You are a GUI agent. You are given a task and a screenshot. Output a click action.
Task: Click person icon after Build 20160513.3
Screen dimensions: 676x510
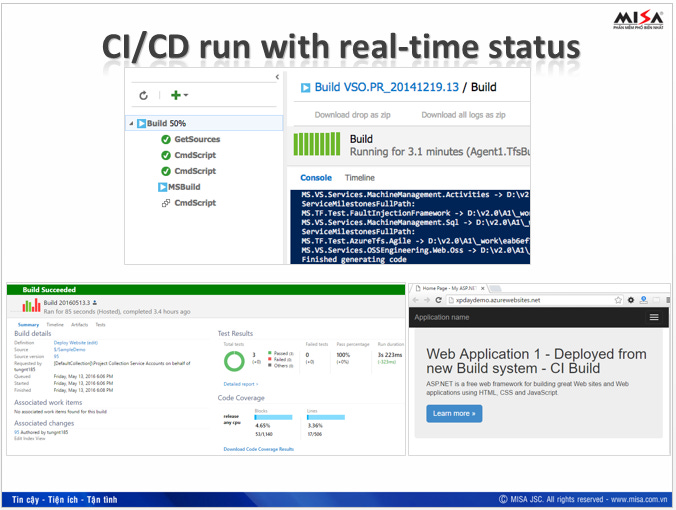(x=95, y=303)
